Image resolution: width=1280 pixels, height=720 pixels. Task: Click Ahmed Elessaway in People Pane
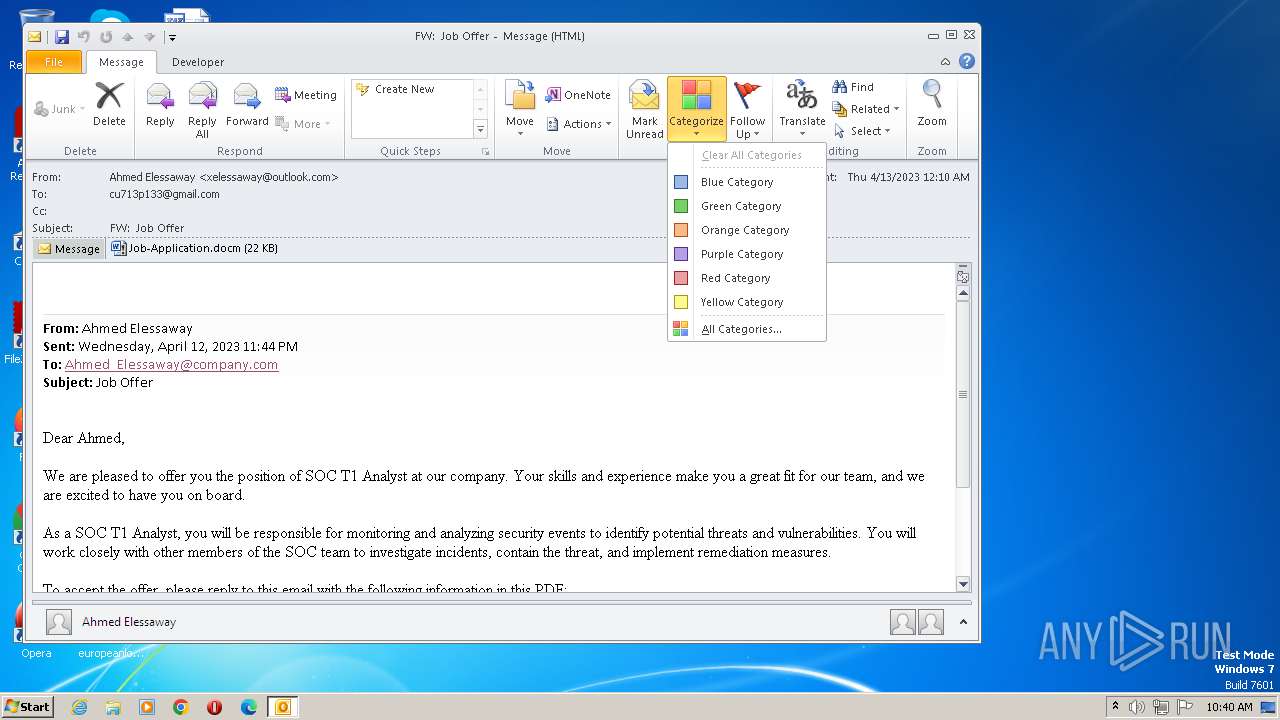point(129,622)
